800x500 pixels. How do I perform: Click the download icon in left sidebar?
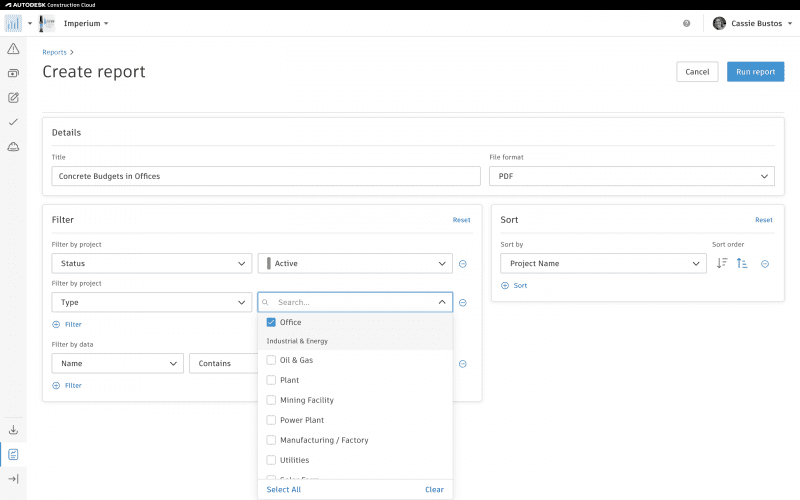coord(13,430)
